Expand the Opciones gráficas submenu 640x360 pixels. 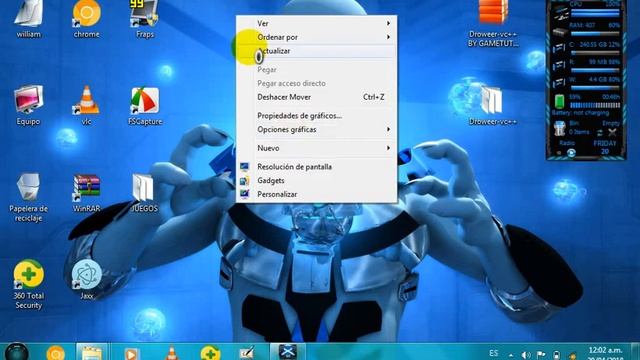point(316,129)
